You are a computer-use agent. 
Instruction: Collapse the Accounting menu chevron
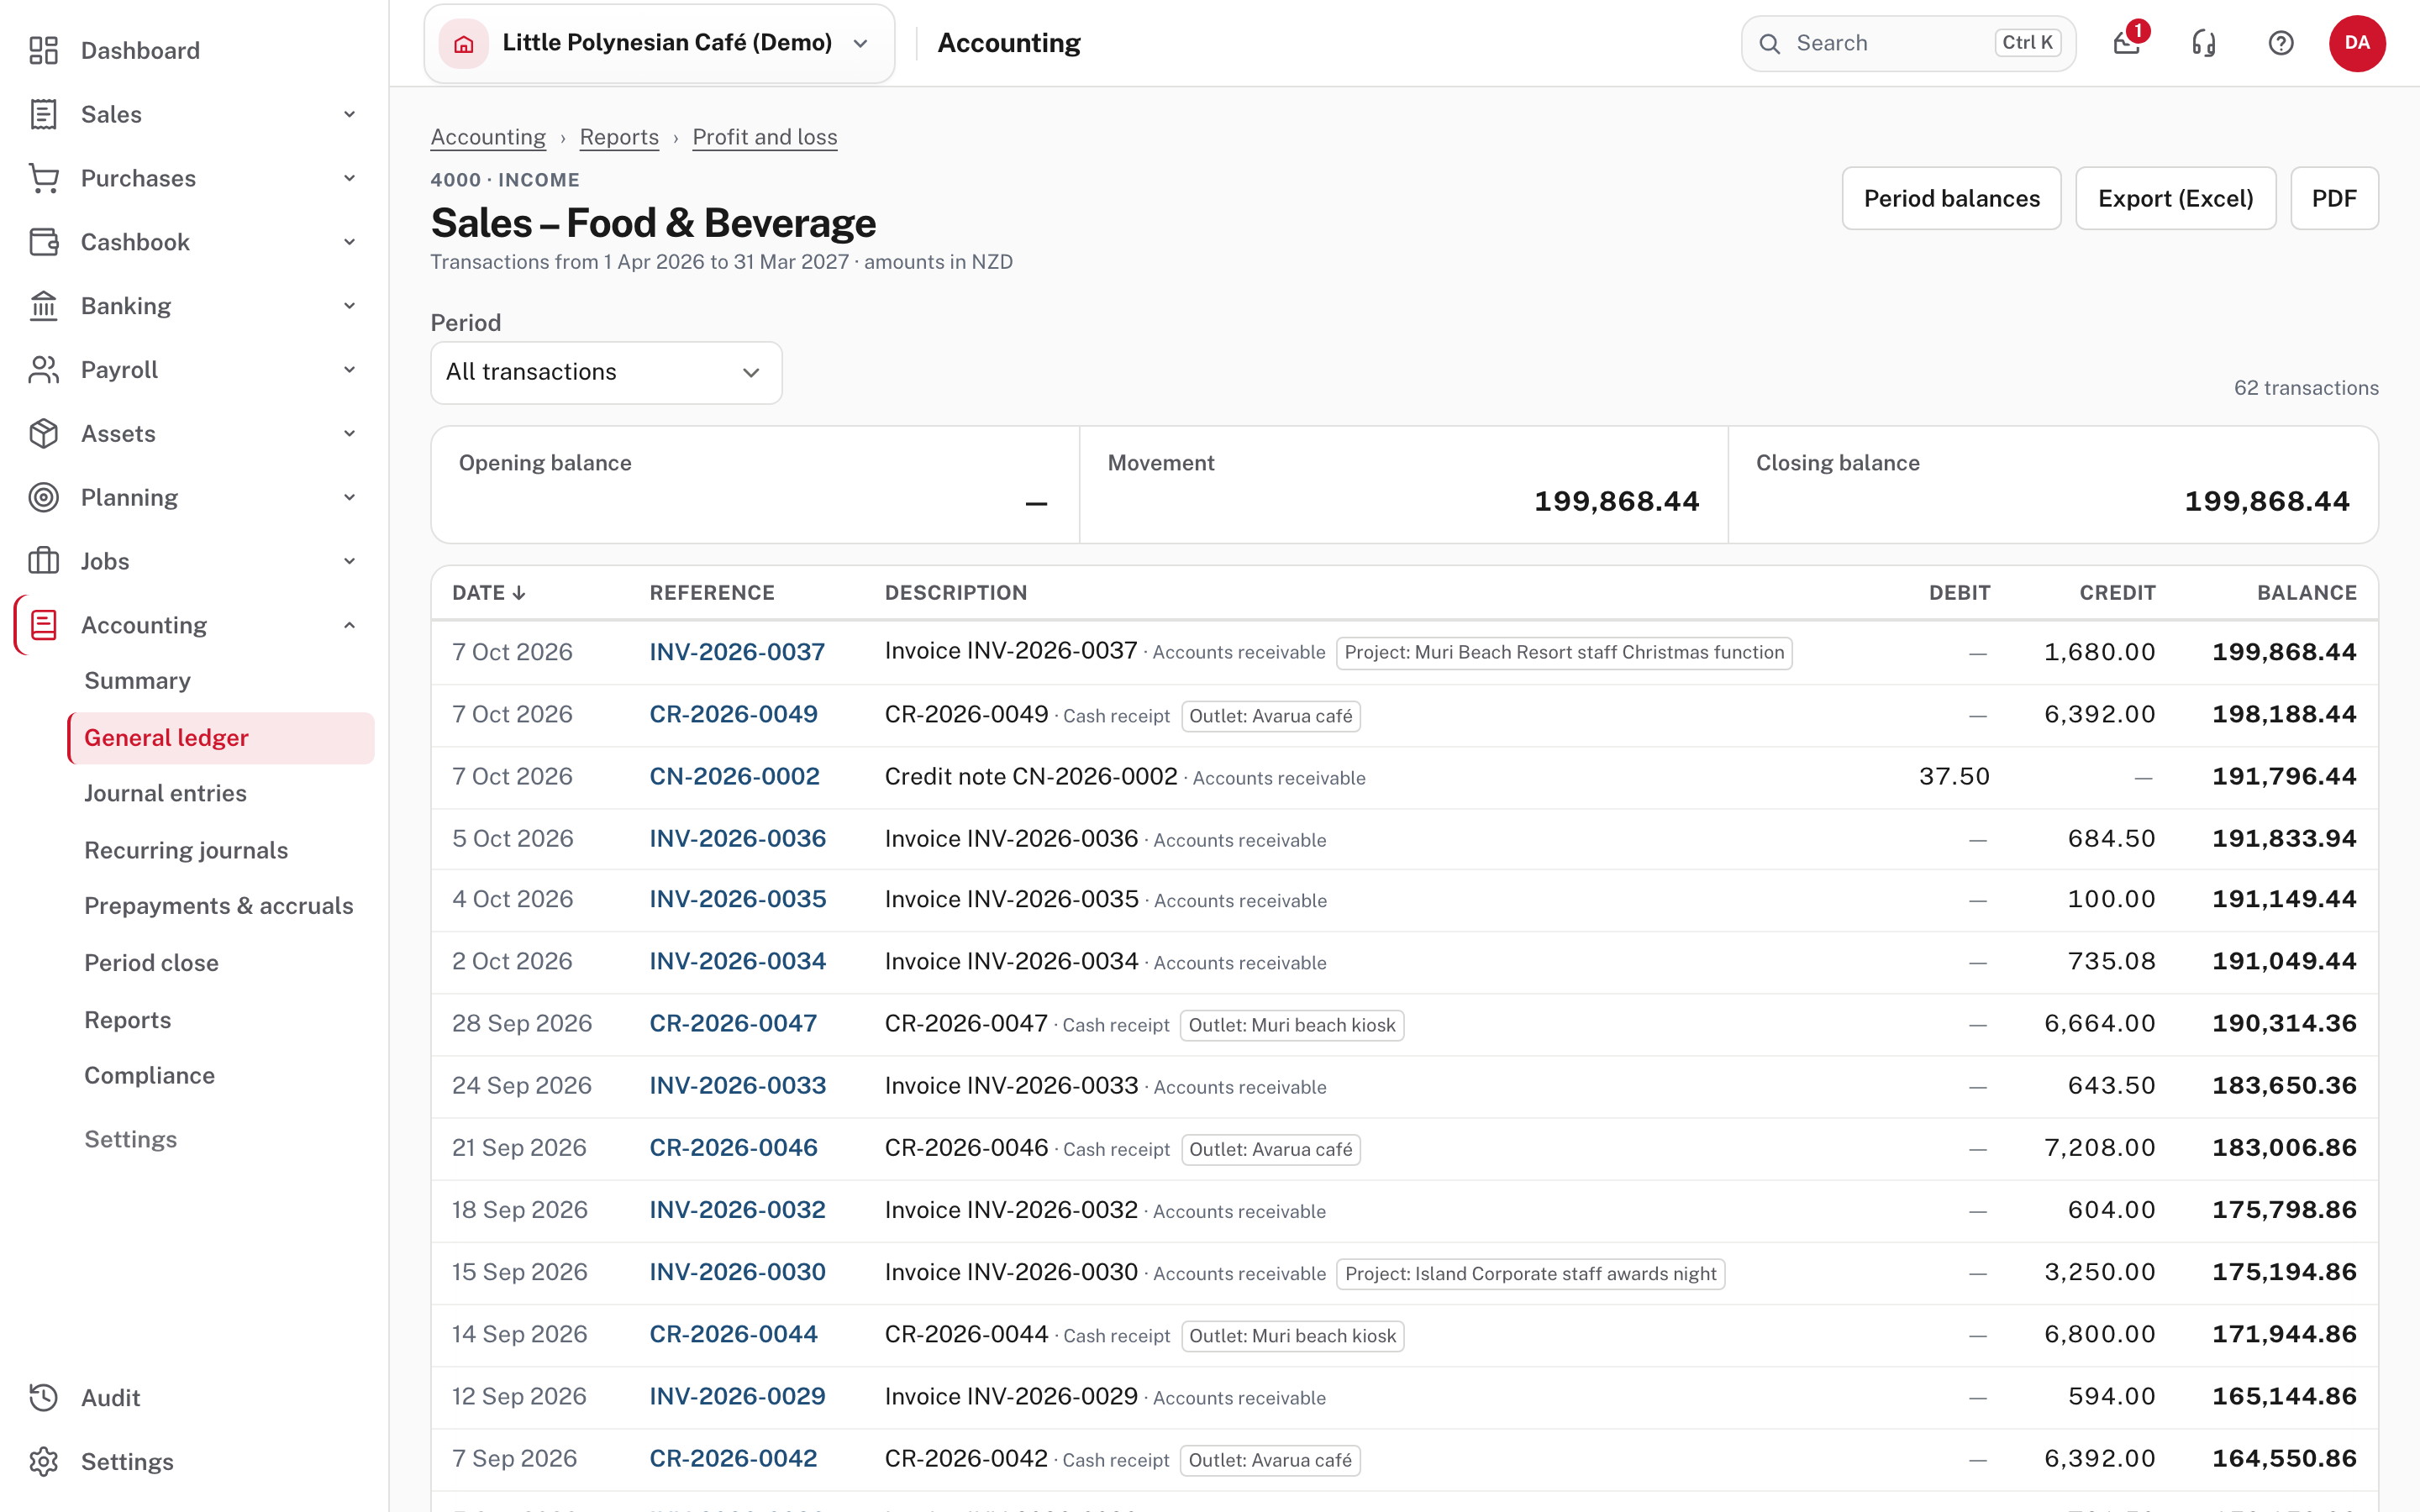click(x=349, y=625)
